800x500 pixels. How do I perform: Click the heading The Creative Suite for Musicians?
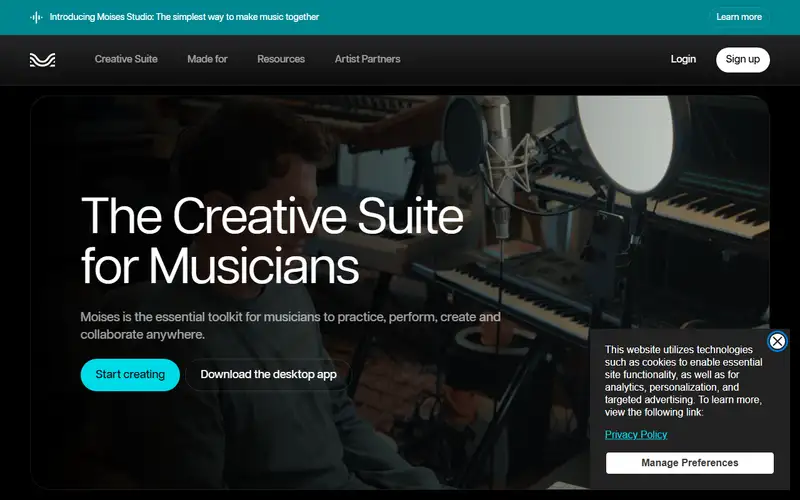pyautogui.click(x=272, y=241)
